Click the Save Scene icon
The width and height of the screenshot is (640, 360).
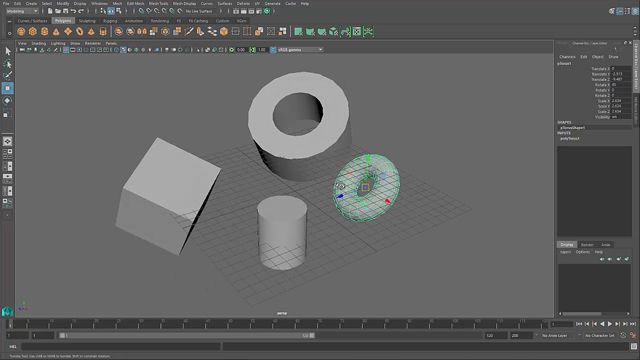[x=66, y=11]
